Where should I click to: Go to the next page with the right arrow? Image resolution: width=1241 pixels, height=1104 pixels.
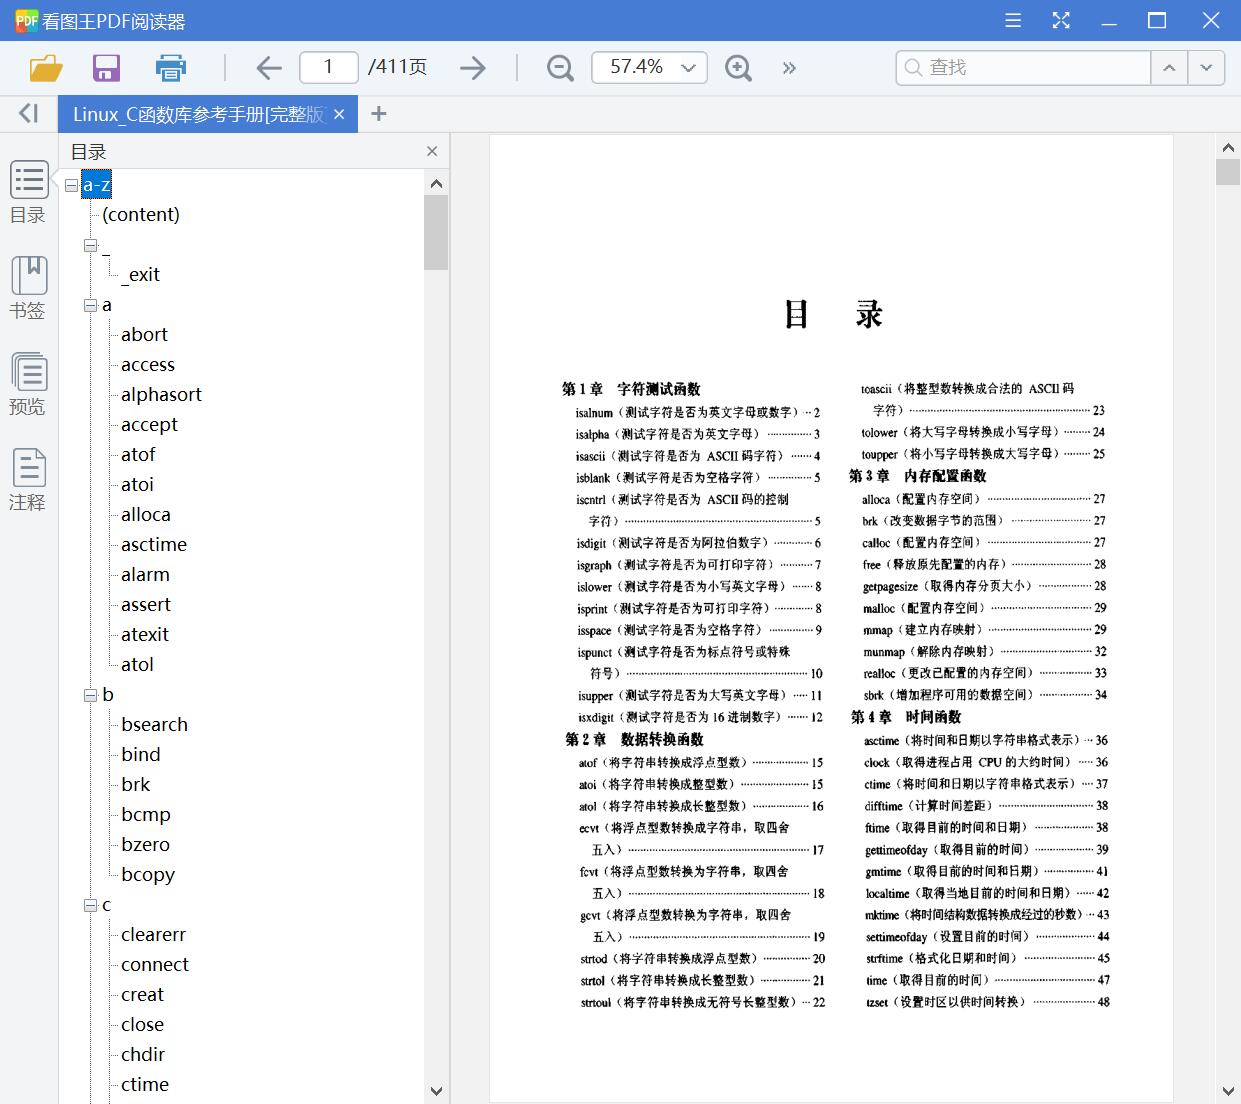pyautogui.click(x=472, y=67)
